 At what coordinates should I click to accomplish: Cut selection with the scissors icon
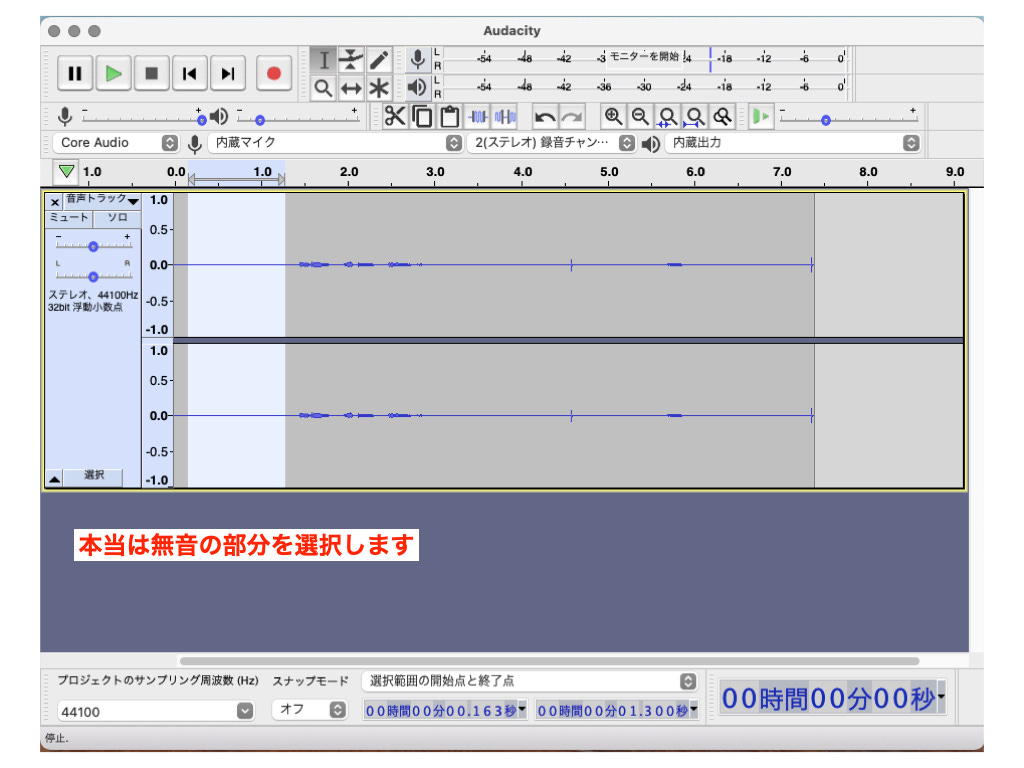coord(394,116)
